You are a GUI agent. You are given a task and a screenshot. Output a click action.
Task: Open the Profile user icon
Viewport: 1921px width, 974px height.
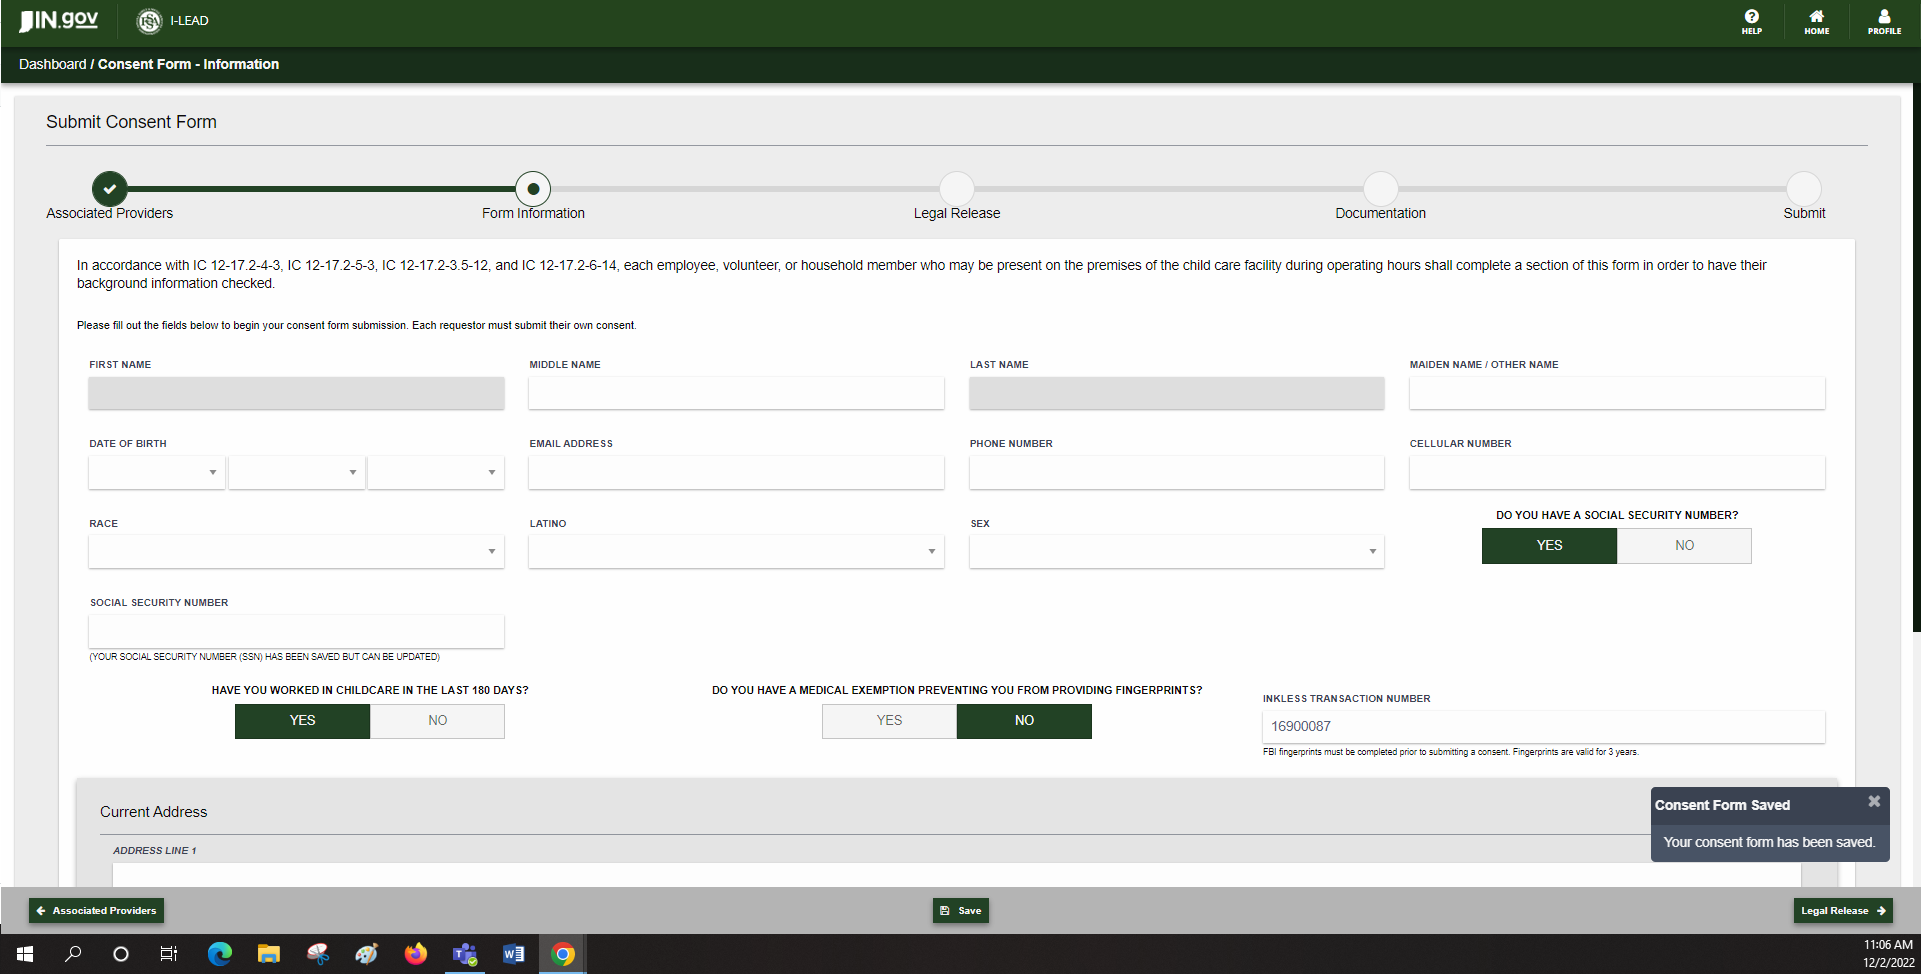click(1884, 21)
